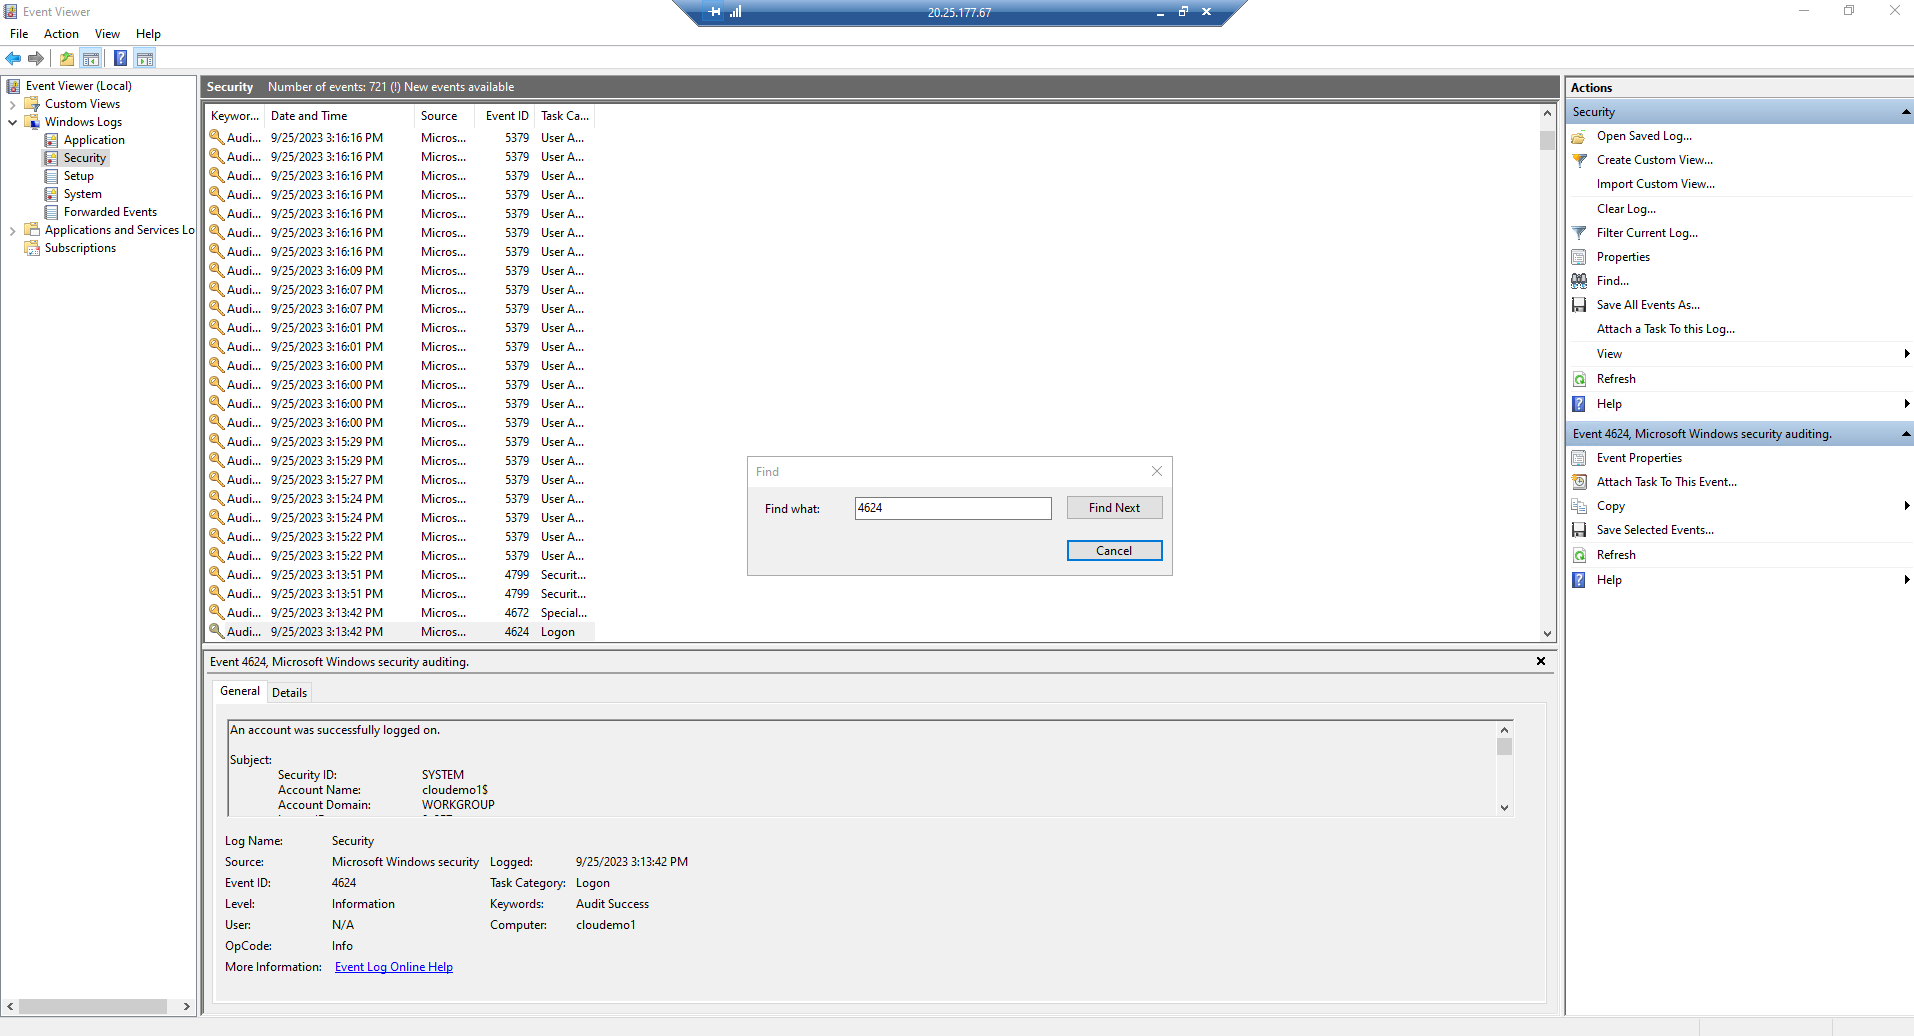
Task: Expand the Custom Views tree node
Action: (12, 104)
